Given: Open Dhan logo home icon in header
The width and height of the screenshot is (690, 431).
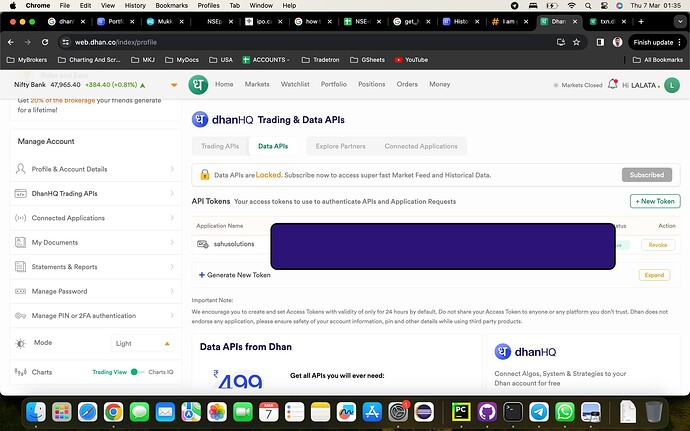Looking at the screenshot, I should tap(198, 85).
